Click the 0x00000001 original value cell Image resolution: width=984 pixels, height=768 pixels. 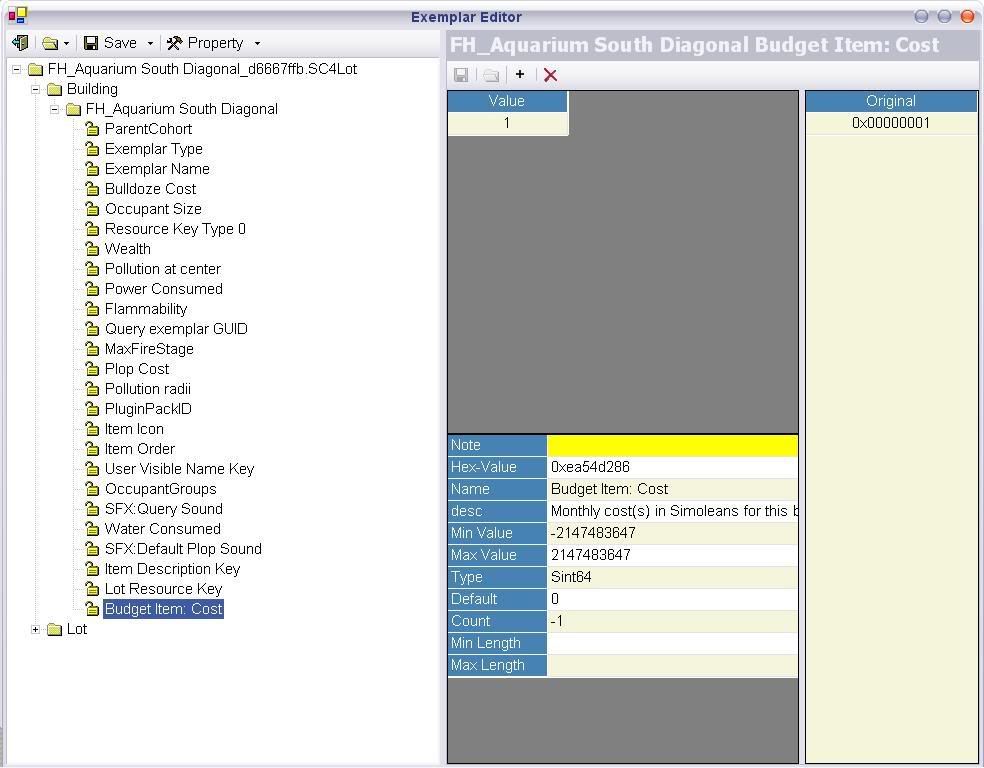tap(891, 123)
